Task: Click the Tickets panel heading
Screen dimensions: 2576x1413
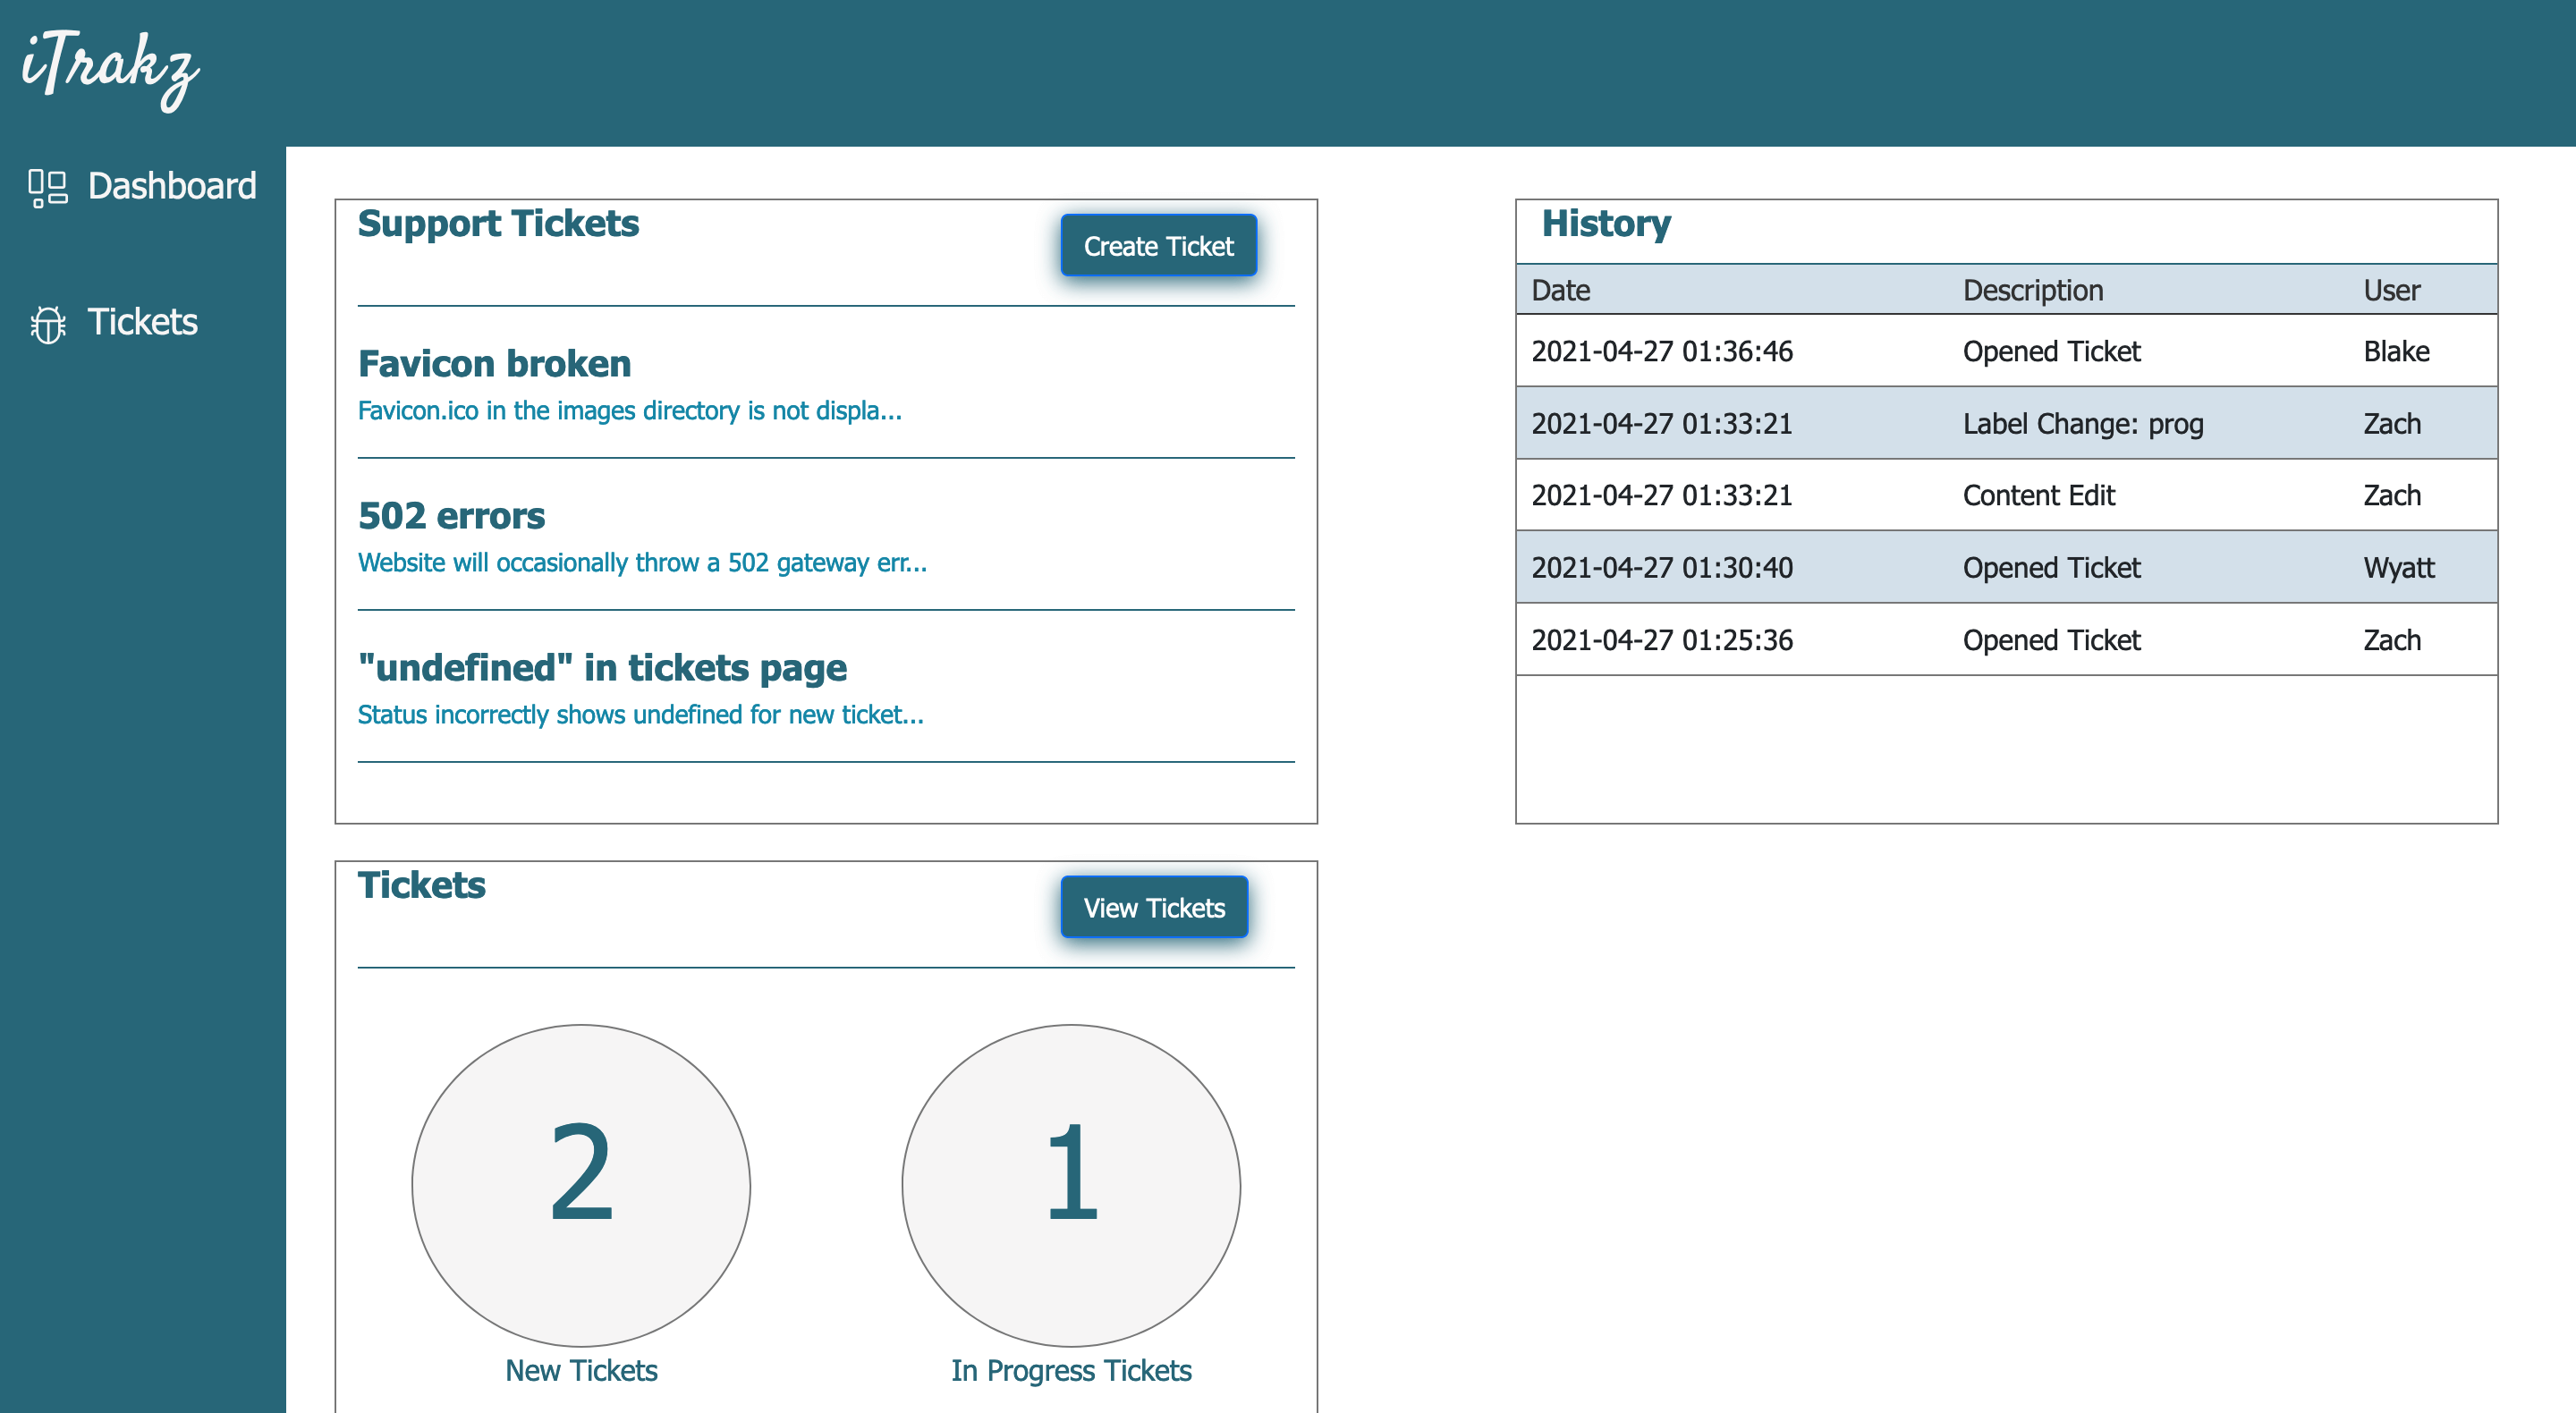Action: 421,885
